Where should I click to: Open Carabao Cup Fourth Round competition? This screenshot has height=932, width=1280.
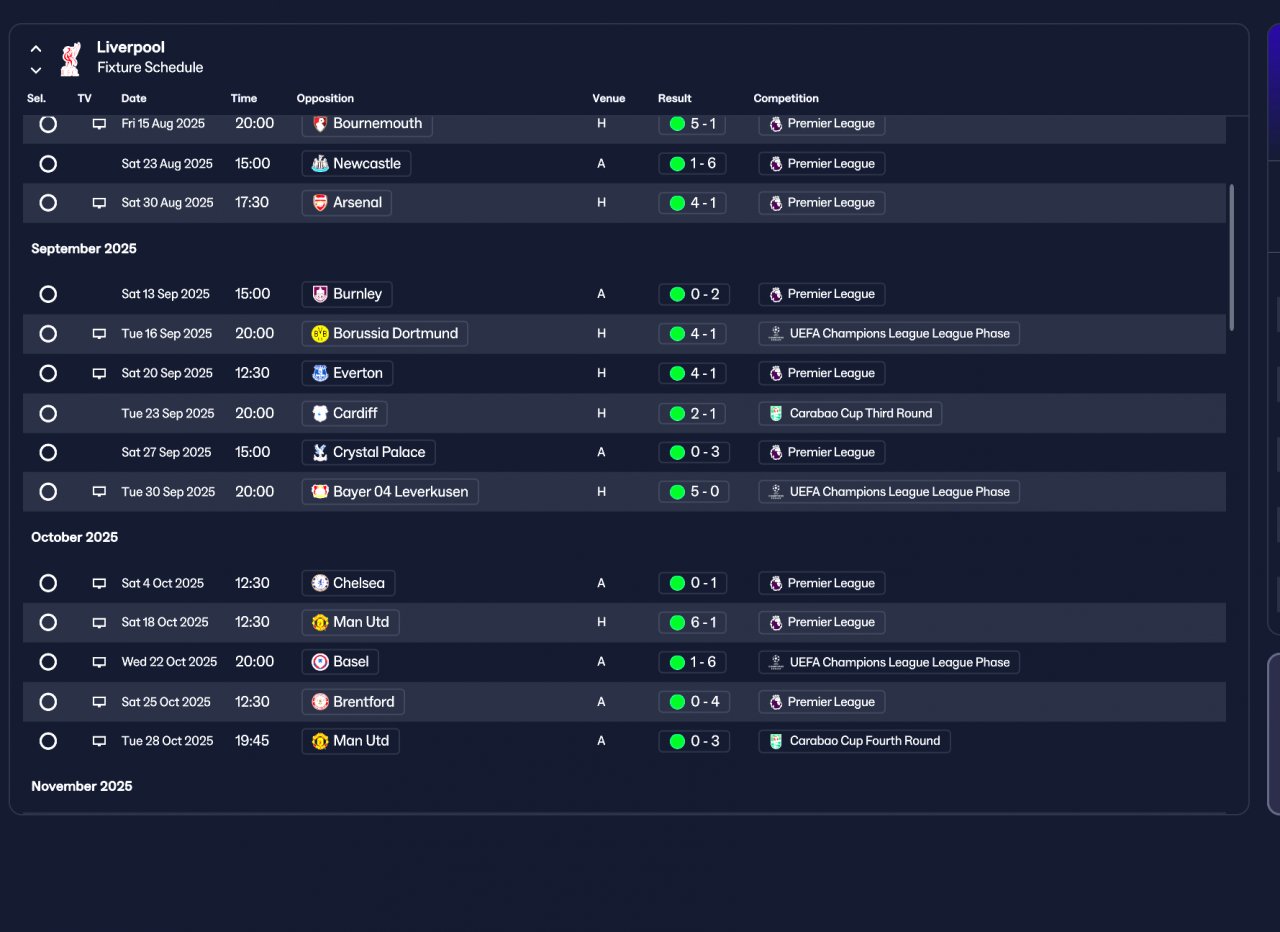pyautogui.click(x=855, y=741)
